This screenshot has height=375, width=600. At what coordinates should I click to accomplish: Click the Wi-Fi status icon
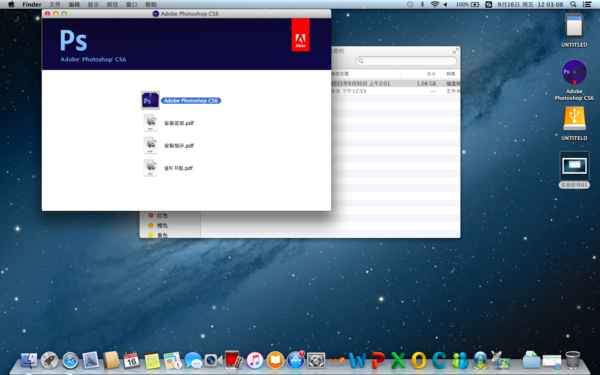point(434,5)
